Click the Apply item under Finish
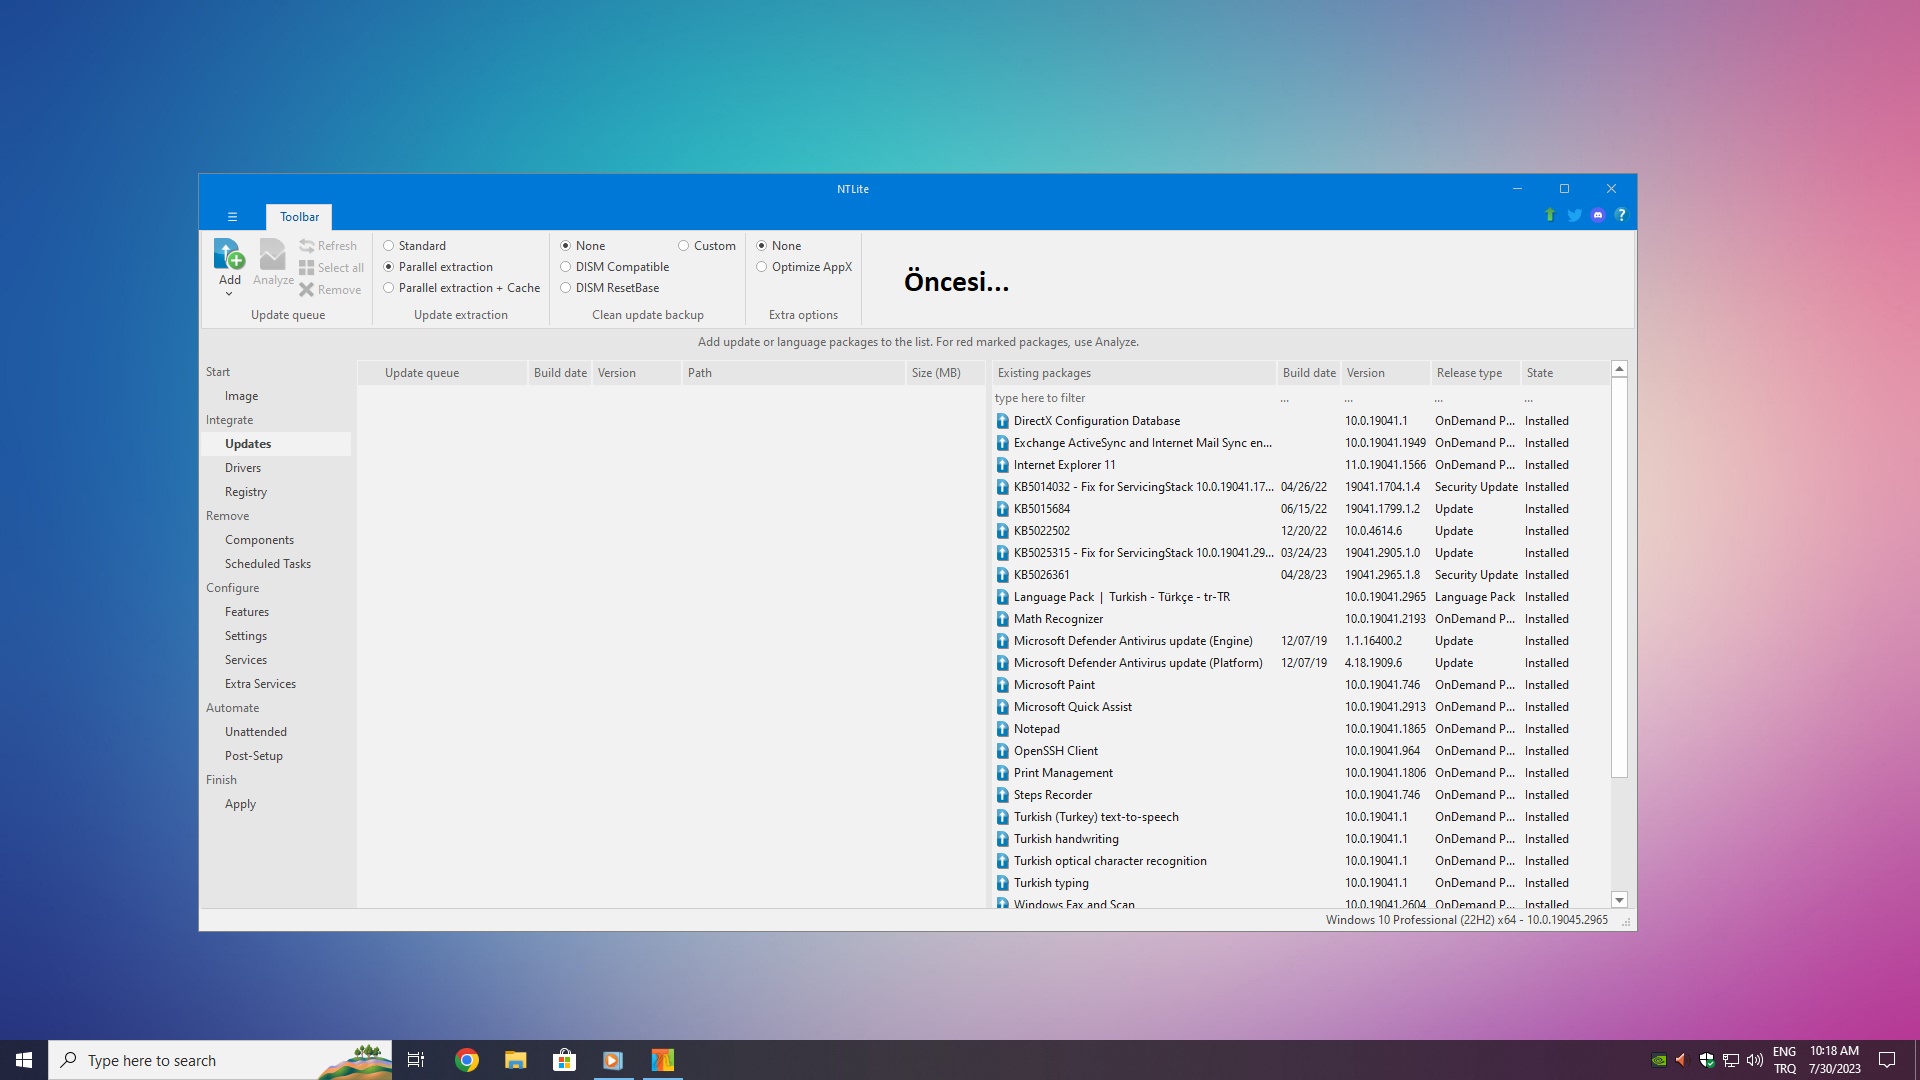The height and width of the screenshot is (1080, 1920). [240, 804]
